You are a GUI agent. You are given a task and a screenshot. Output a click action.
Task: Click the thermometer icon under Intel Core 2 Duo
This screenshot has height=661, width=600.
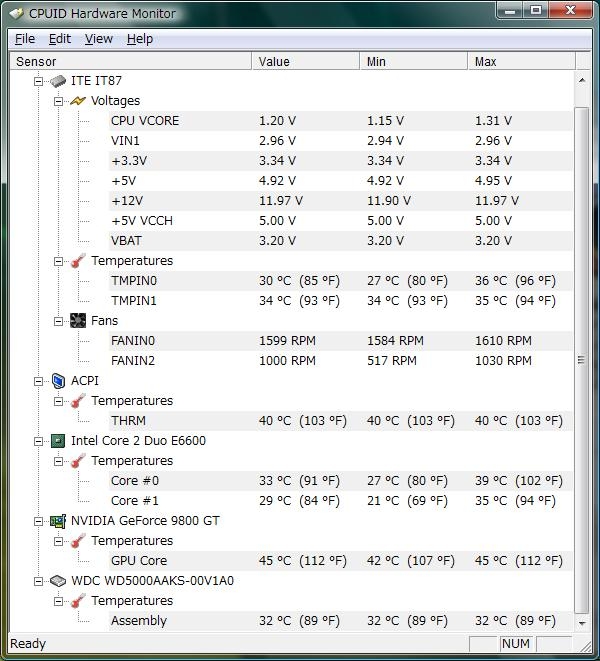pos(78,461)
